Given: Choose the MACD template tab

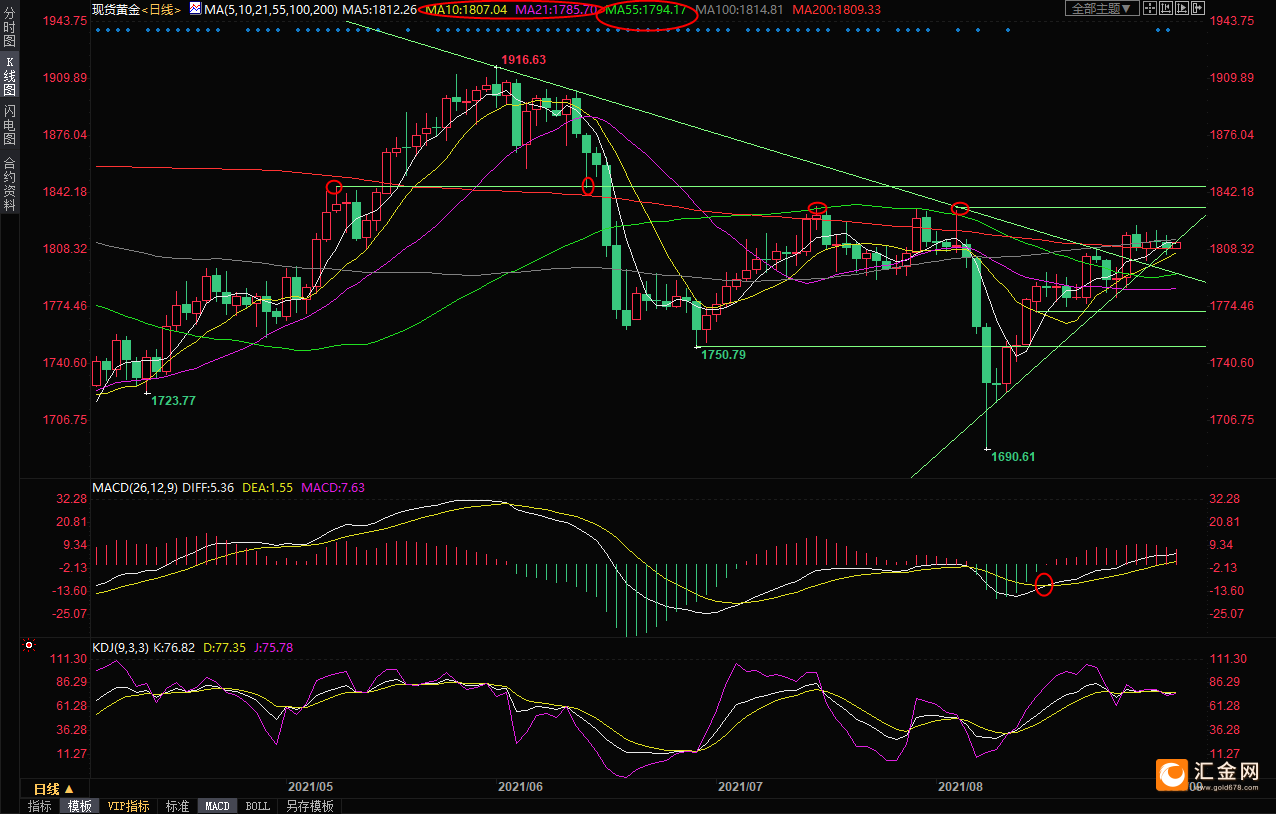Looking at the screenshot, I should pos(217,806).
